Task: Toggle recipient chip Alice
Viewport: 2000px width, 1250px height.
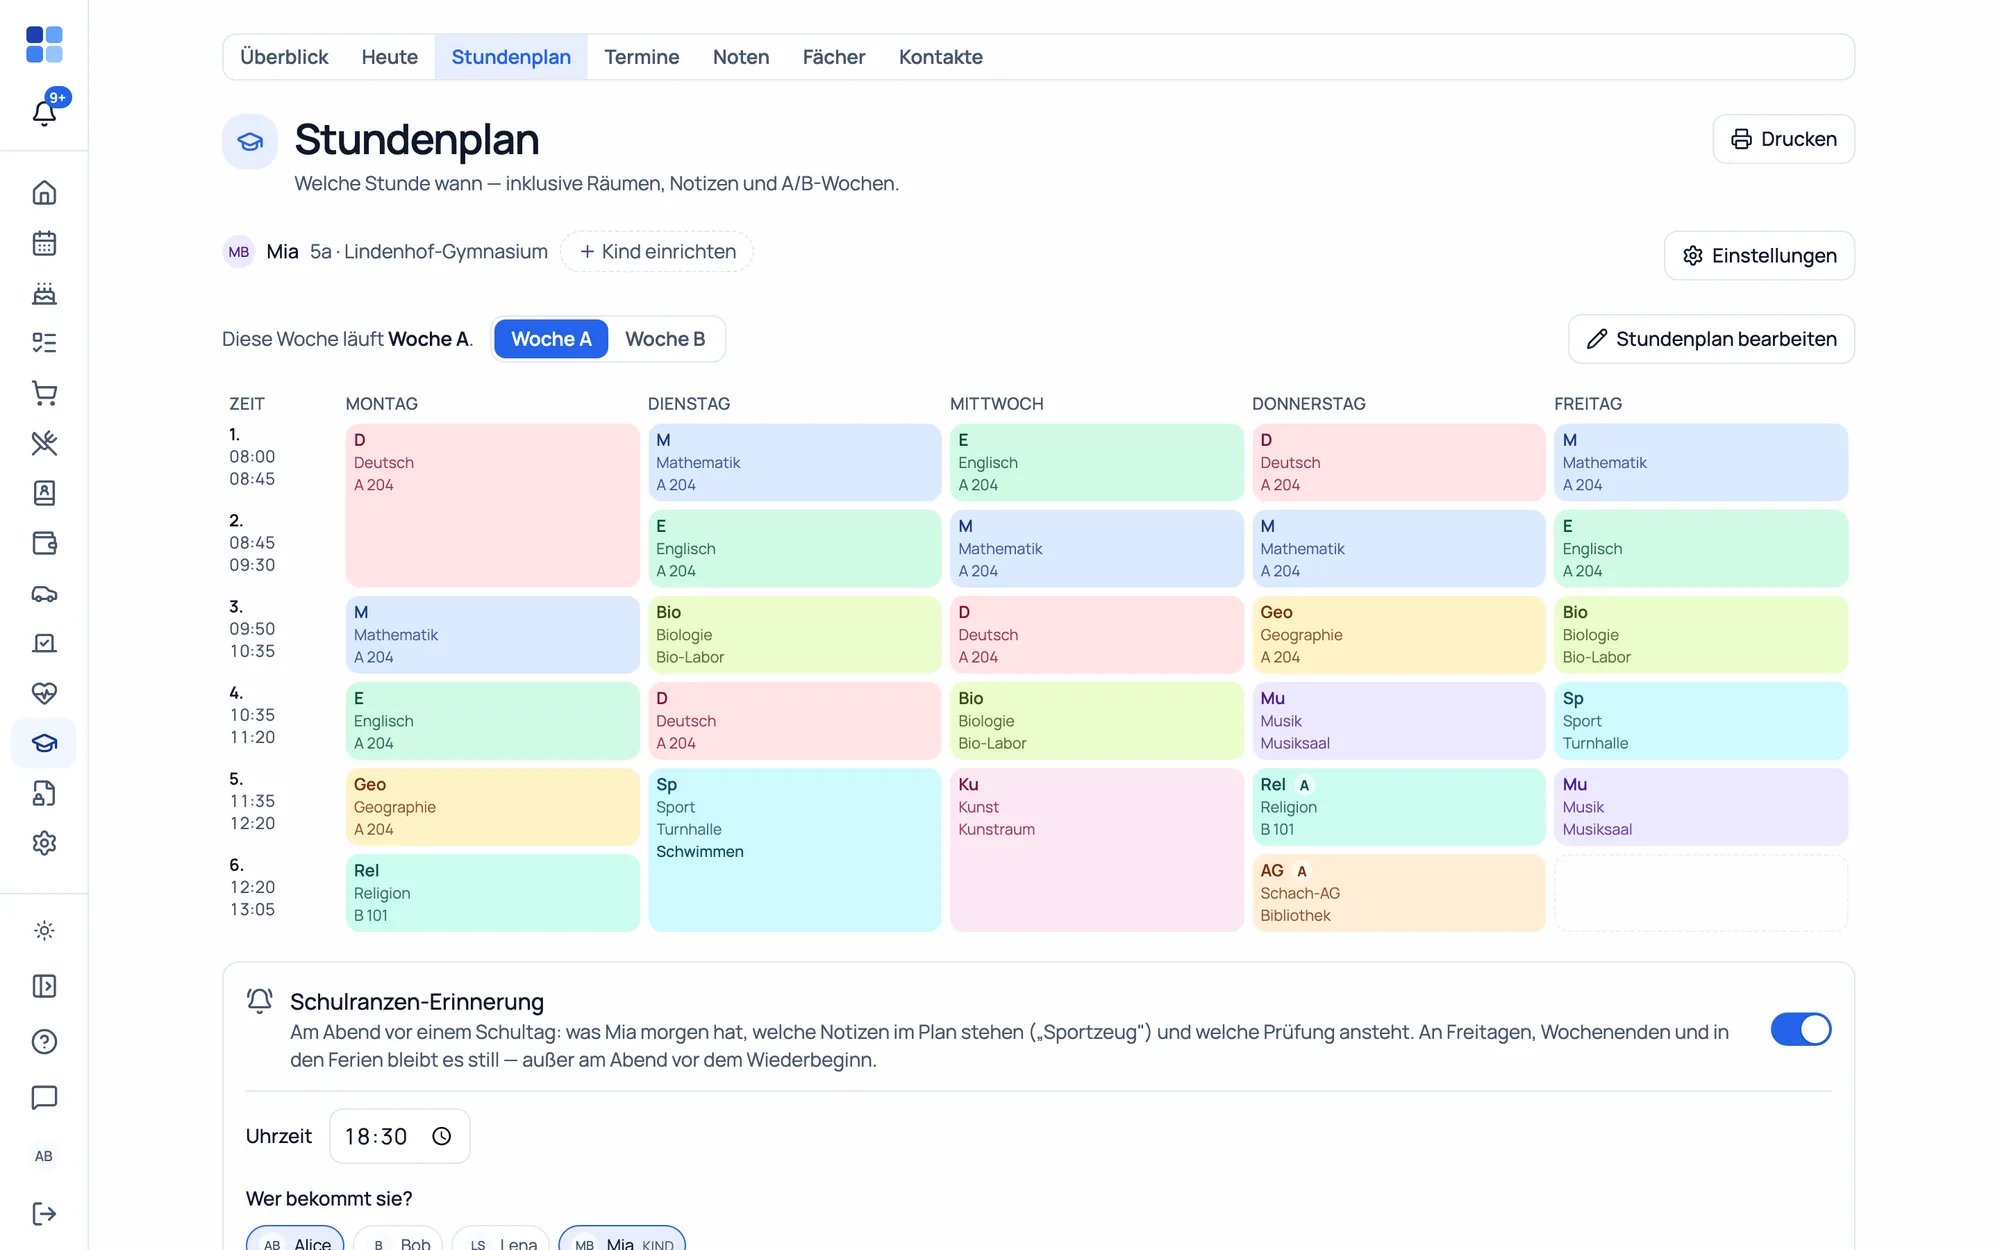Action: point(295,1240)
